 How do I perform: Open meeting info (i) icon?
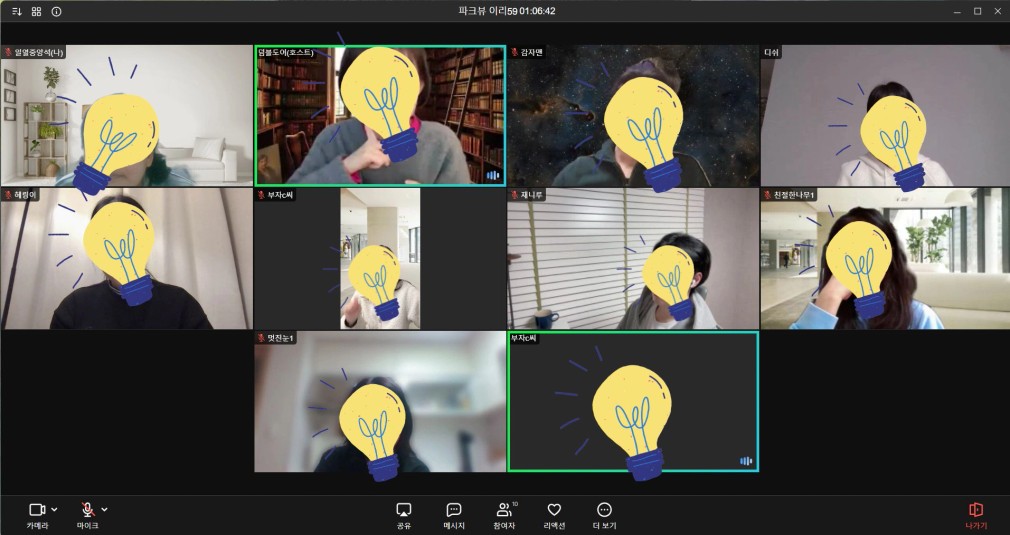(x=57, y=12)
